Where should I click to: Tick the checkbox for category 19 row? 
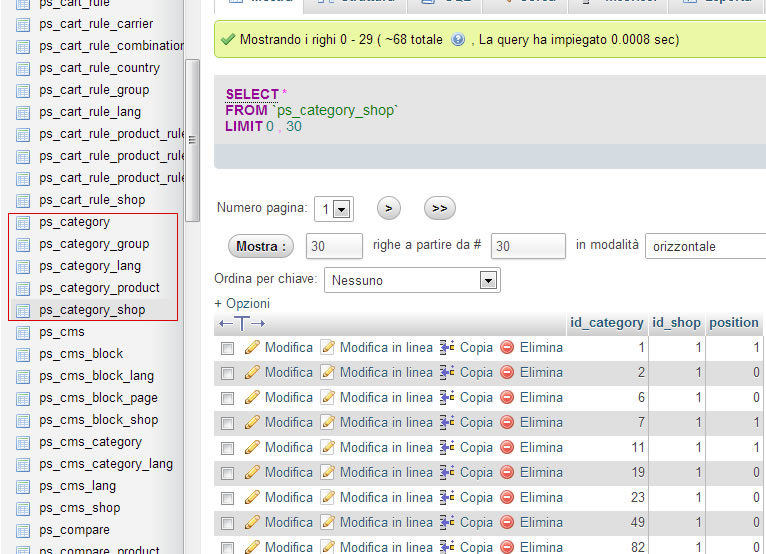(x=227, y=473)
